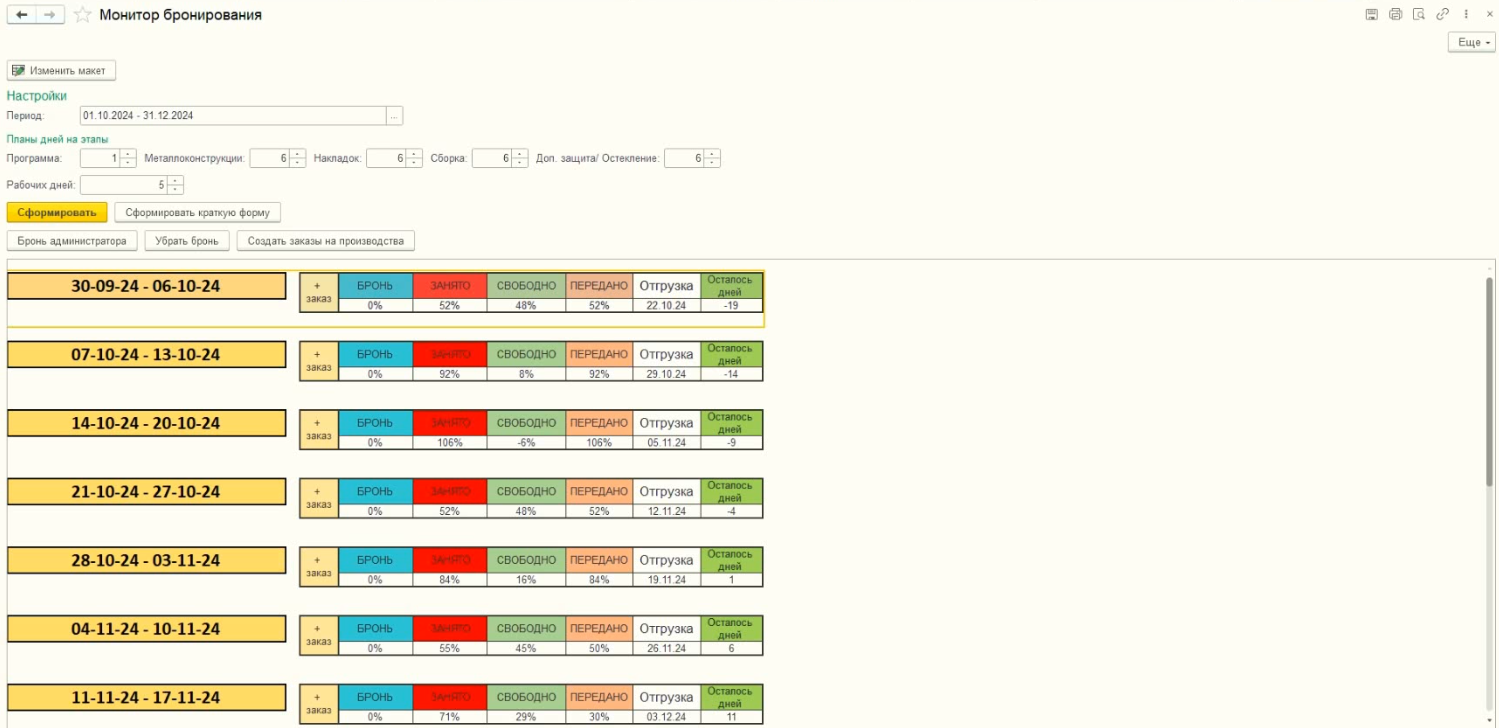The image size is (1499, 728).
Task: Click the printer icon
Action: pyautogui.click(x=1395, y=15)
